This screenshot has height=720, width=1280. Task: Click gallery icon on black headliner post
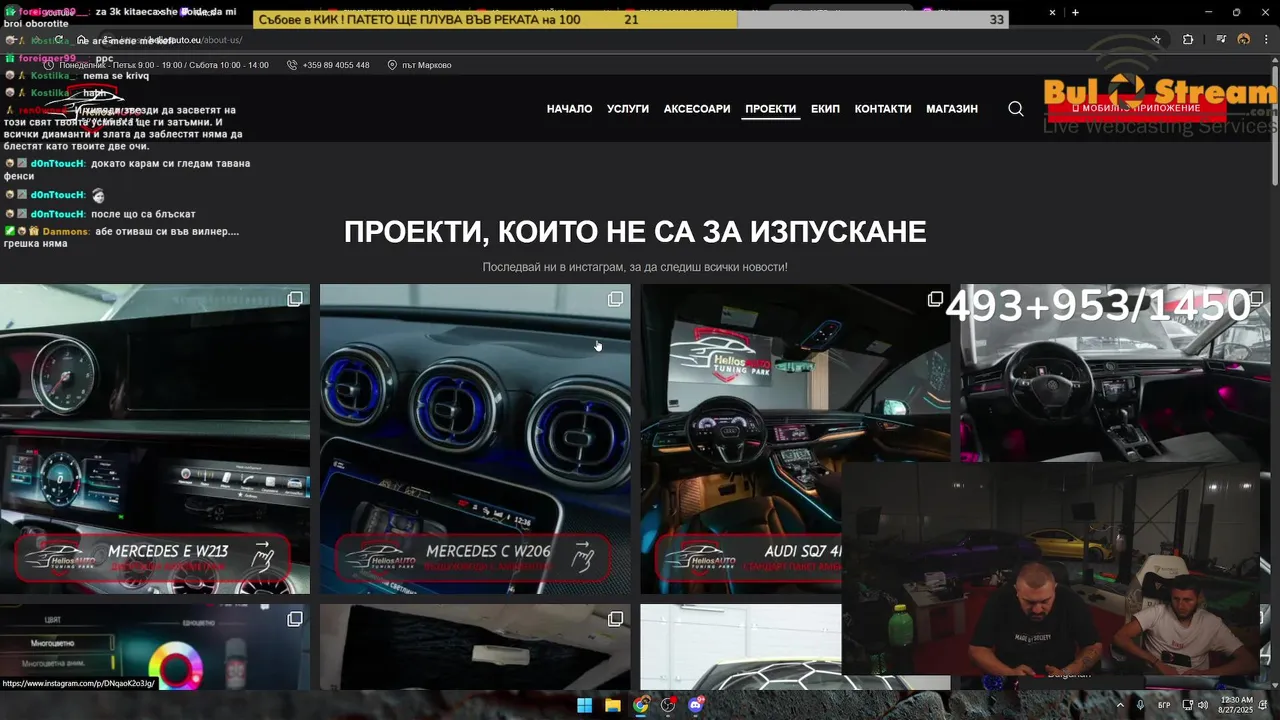click(615, 619)
